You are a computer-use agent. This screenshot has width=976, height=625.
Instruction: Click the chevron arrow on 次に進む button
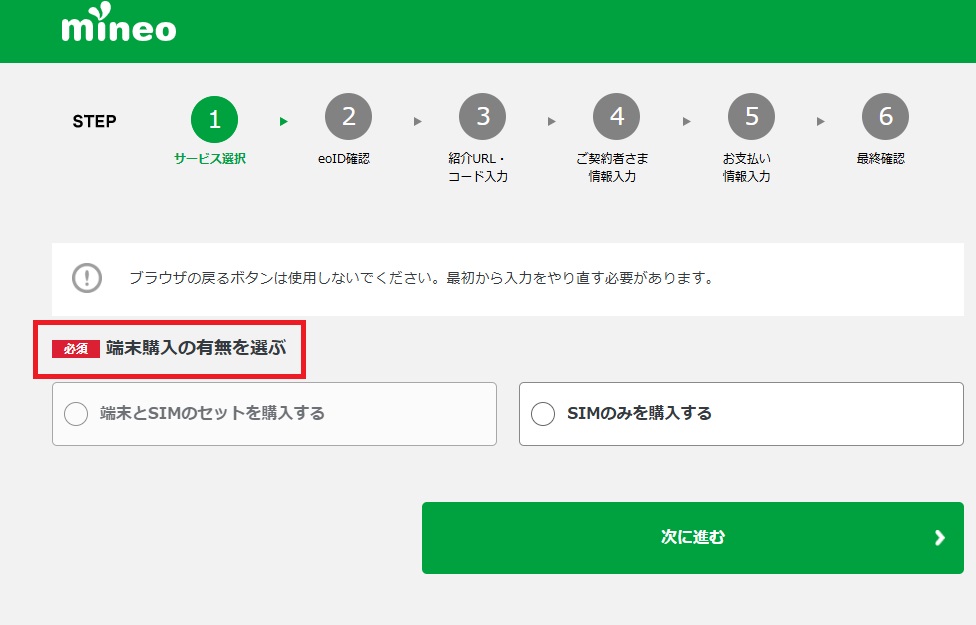point(940,537)
